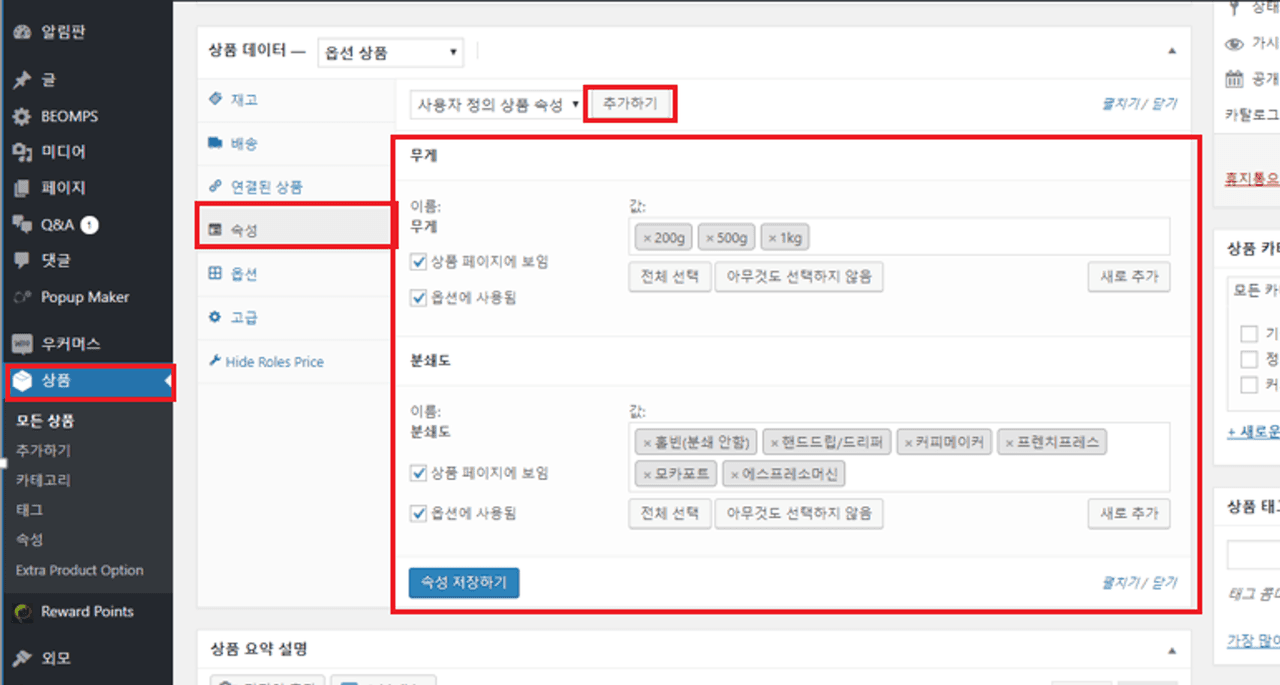Viewport: 1280px width, 685px height.
Task: Open 미디어 media library icon
Action: click(x=21, y=152)
